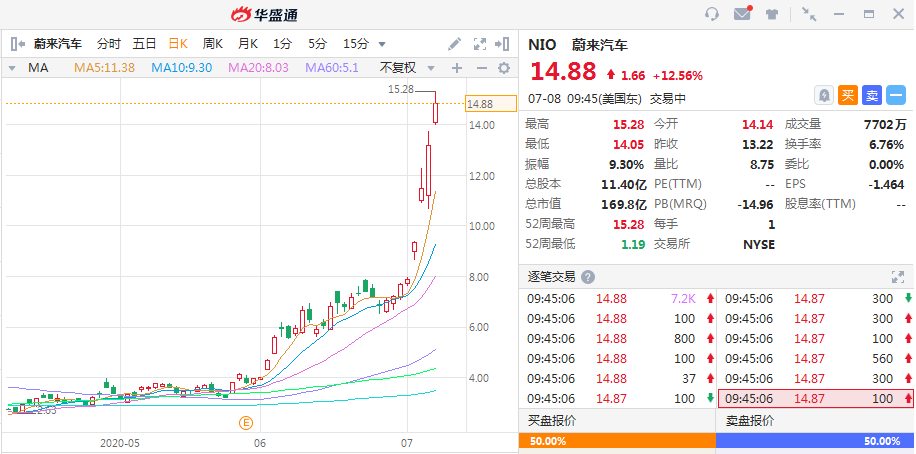Screen dimensions: 916x454
Task: Collapse left panel next to 蔚来汽车
Action: point(18,44)
